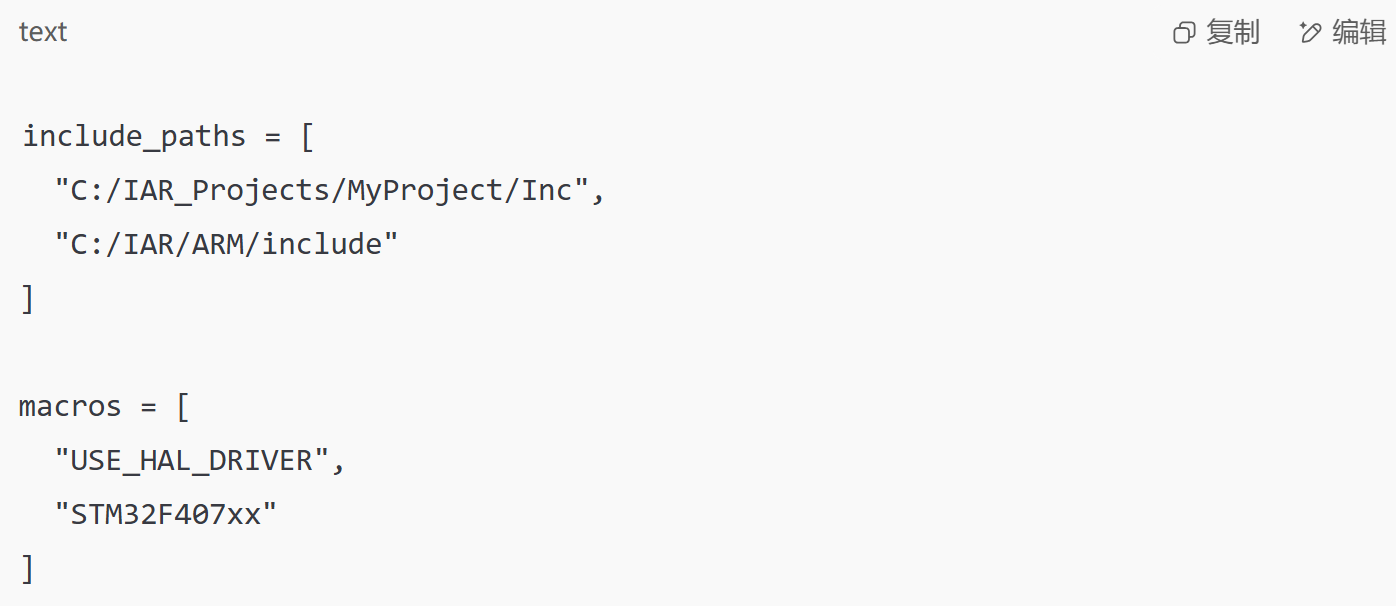Click the 复制 copy label

1233,32
